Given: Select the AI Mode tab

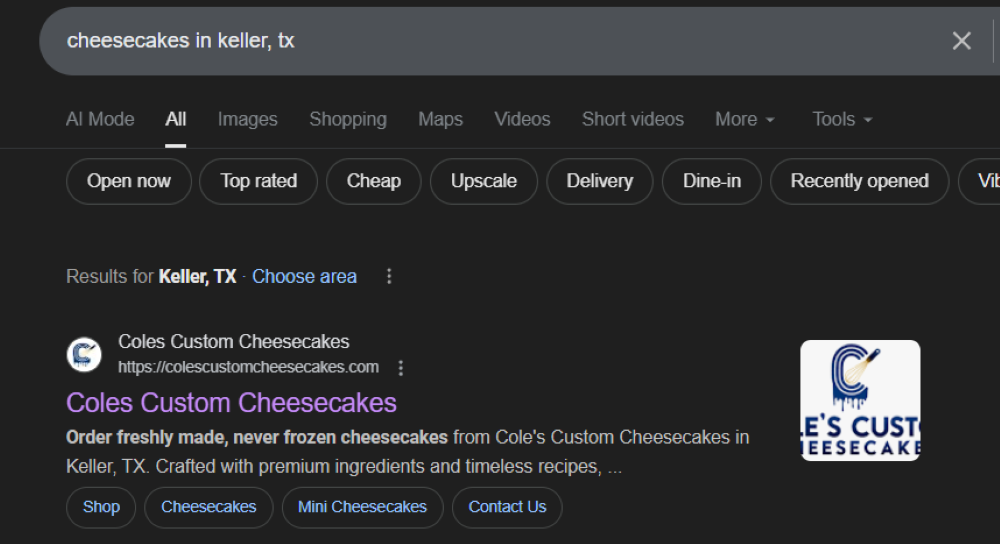Looking at the screenshot, I should tap(100, 119).
